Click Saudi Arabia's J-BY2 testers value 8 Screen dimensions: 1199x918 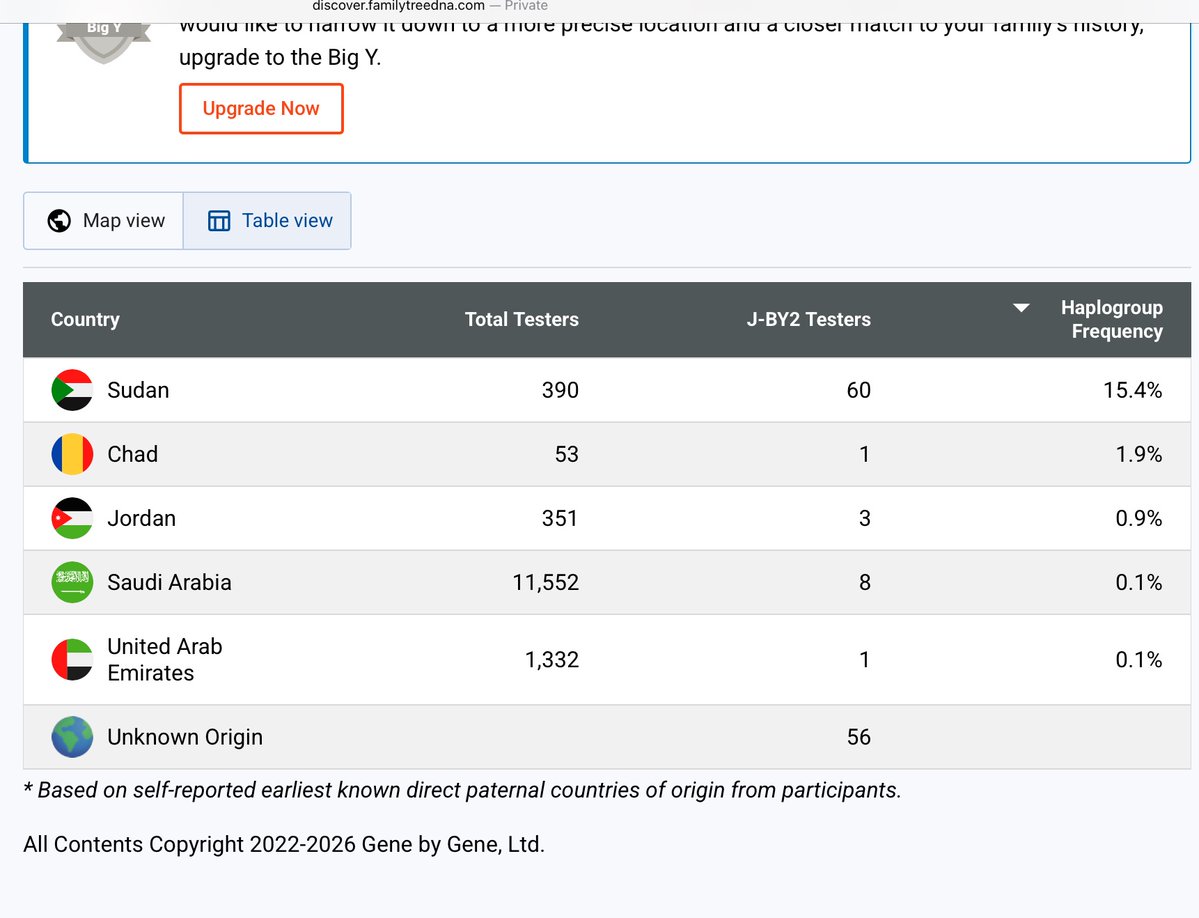865,582
